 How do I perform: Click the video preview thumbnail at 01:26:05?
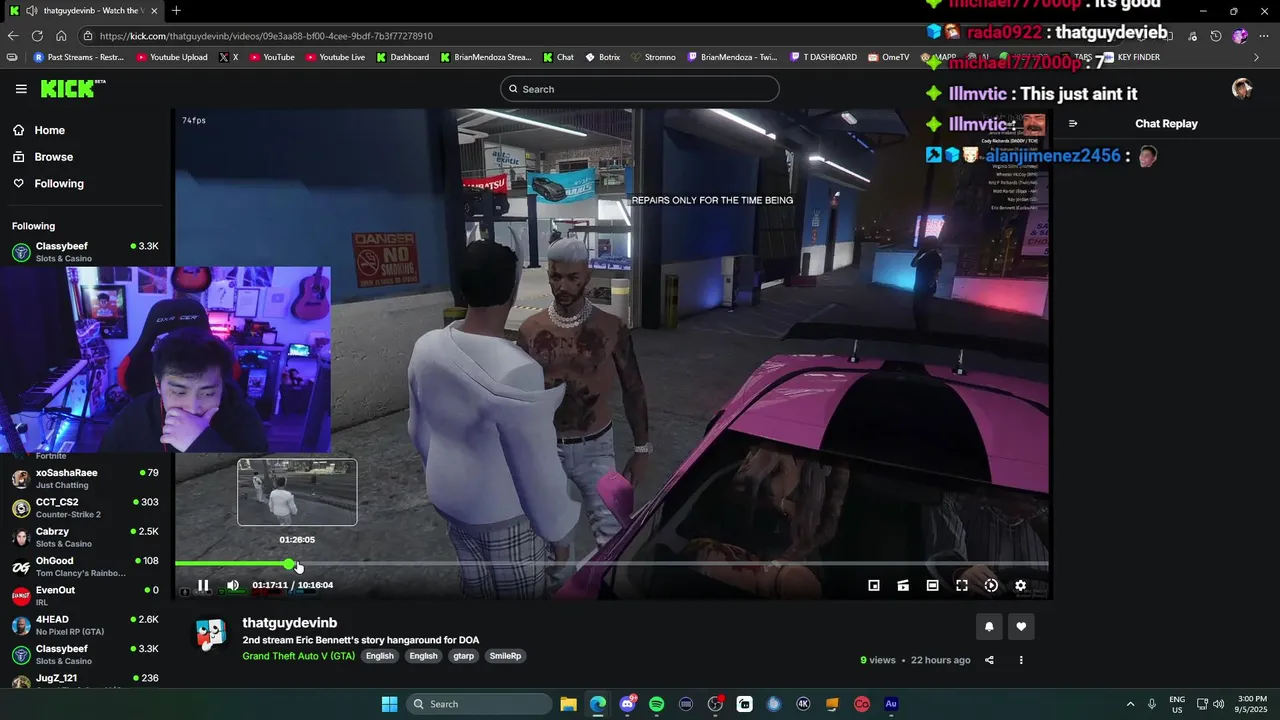(297, 492)
